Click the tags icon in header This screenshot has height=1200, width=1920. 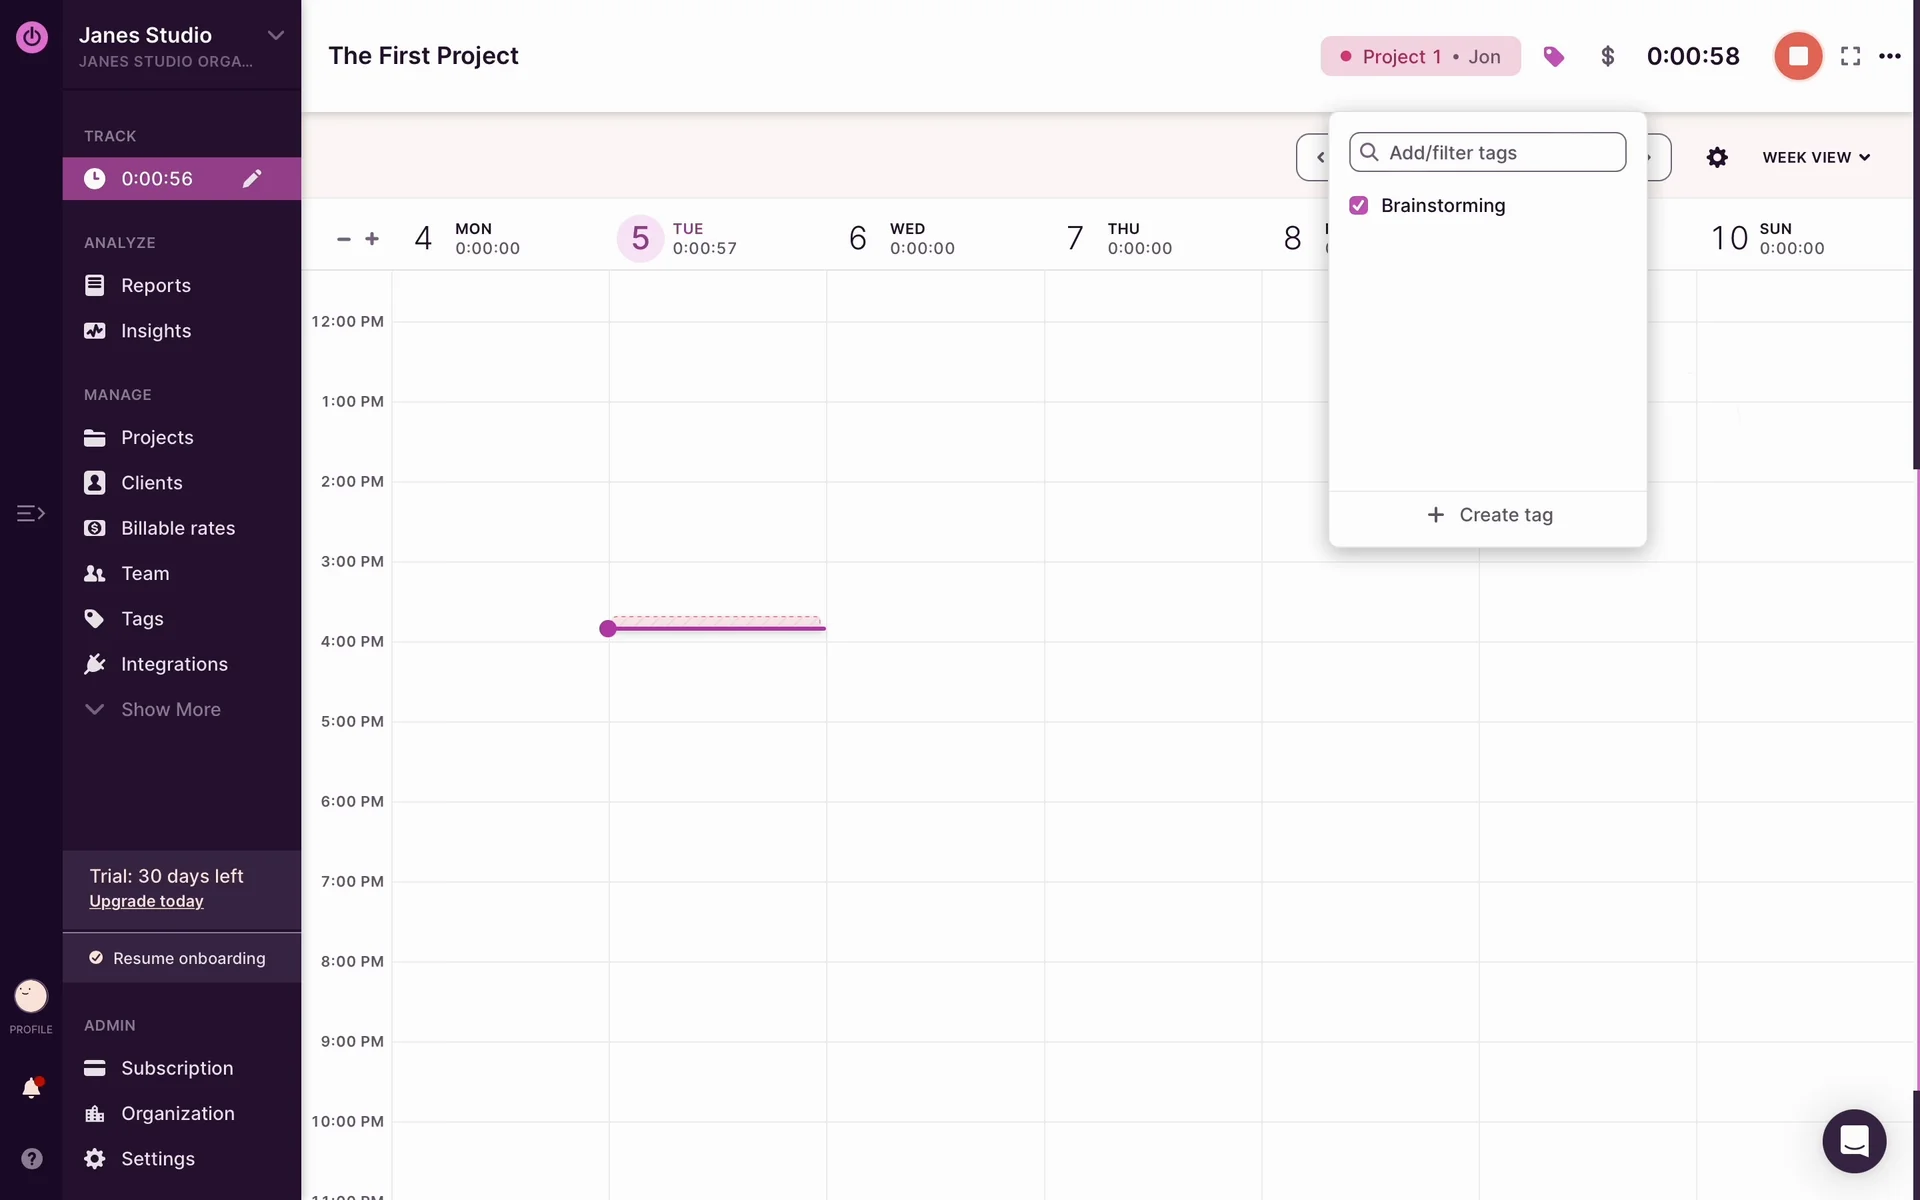(1553, 57)
